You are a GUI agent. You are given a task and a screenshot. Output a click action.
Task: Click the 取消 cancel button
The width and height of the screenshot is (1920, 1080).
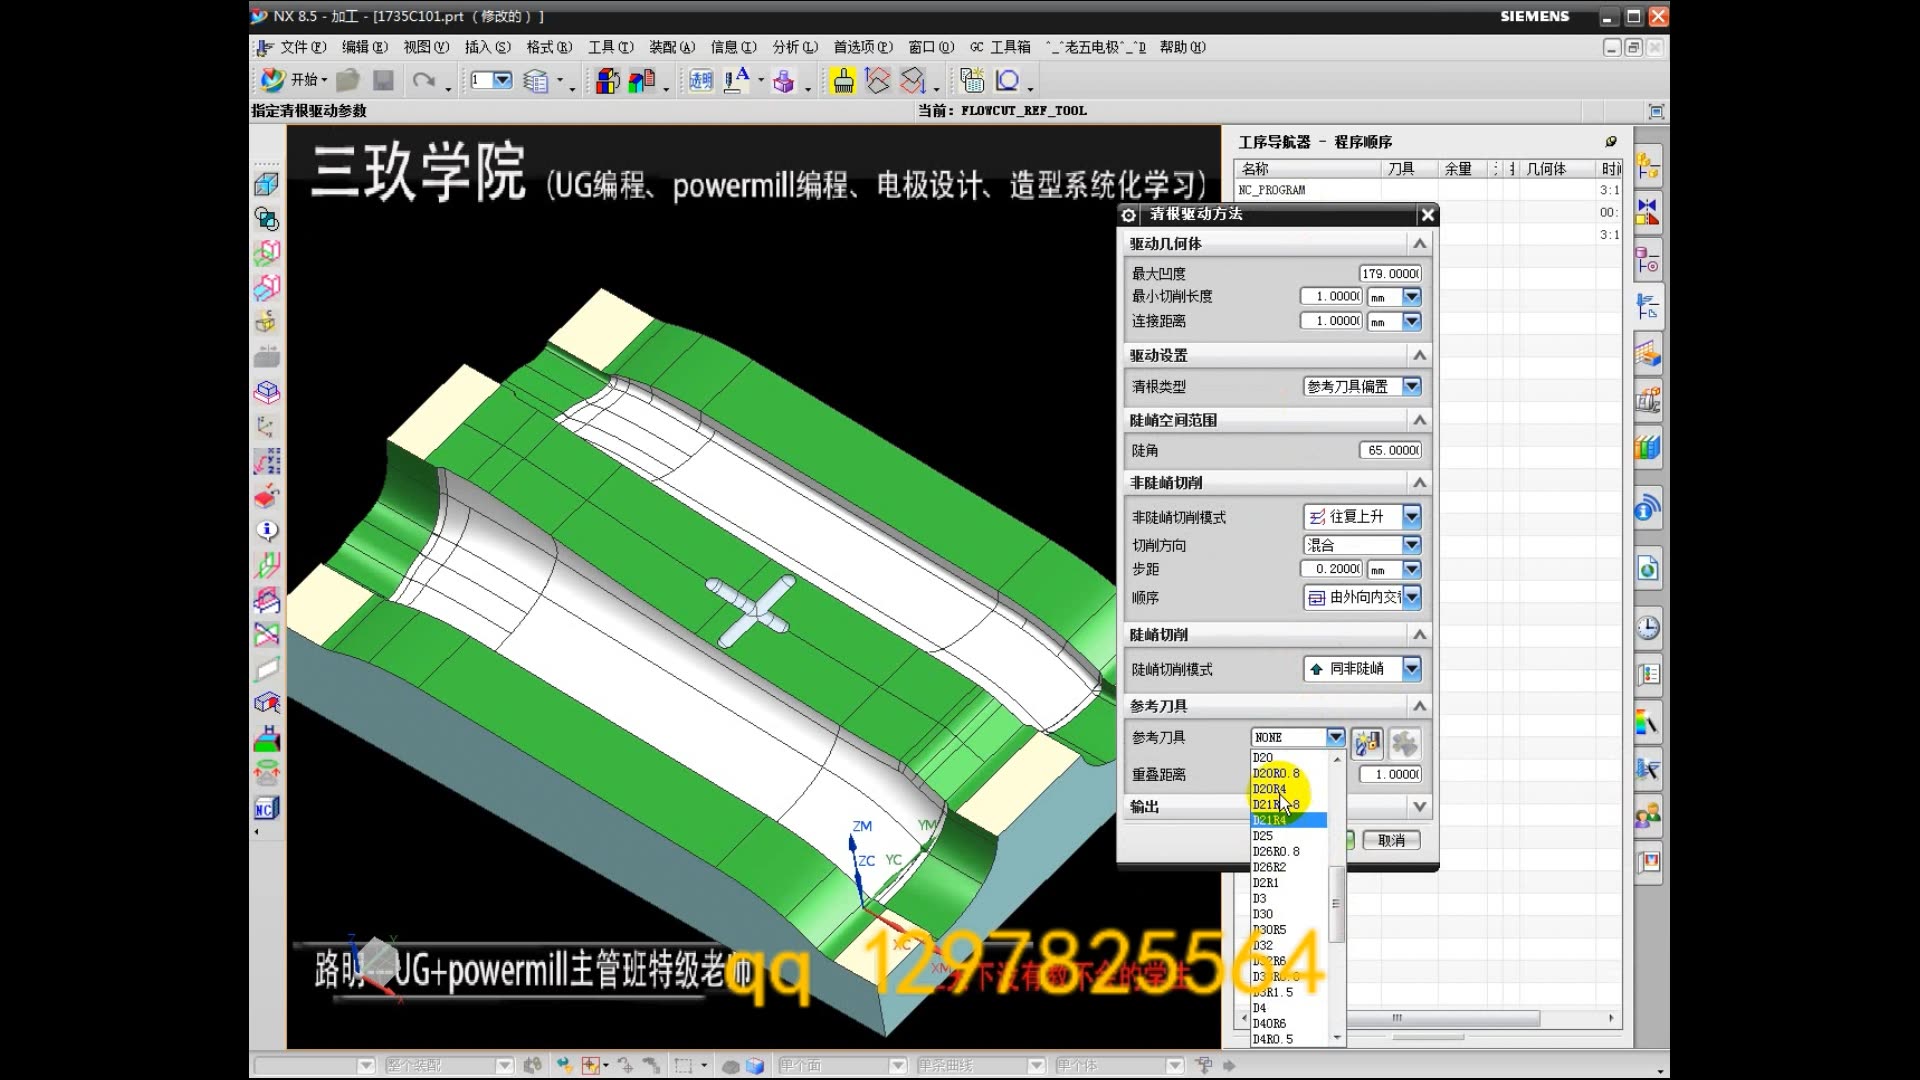(x=1391, y=841)
